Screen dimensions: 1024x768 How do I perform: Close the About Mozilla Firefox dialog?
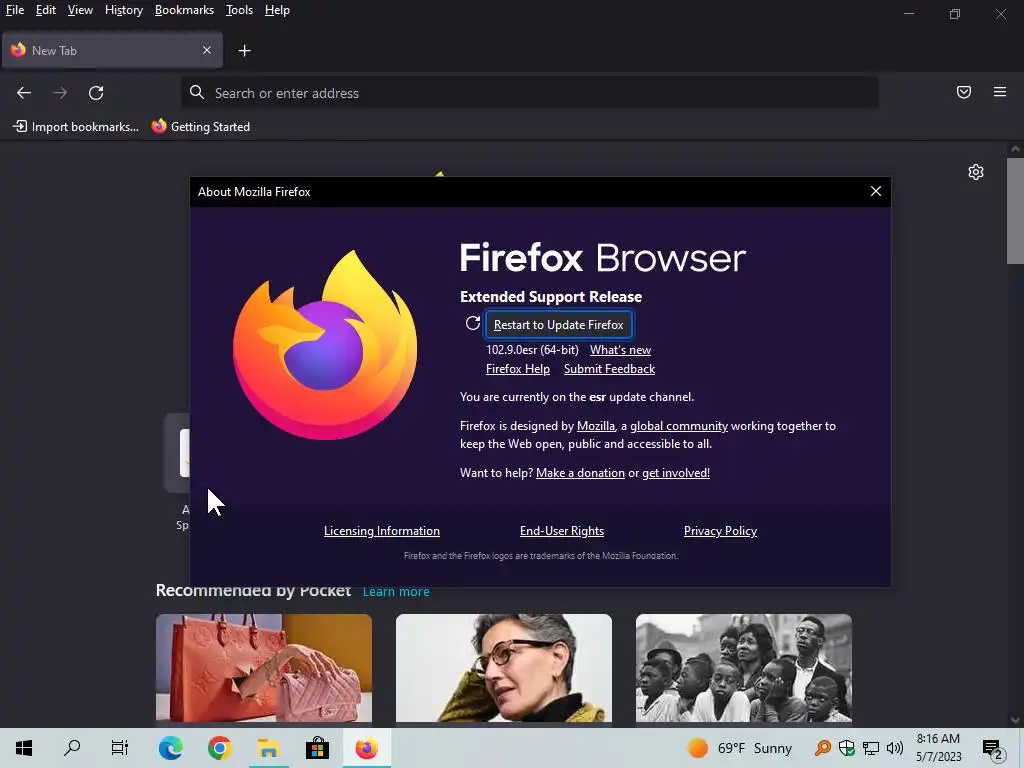pos(876,191)
